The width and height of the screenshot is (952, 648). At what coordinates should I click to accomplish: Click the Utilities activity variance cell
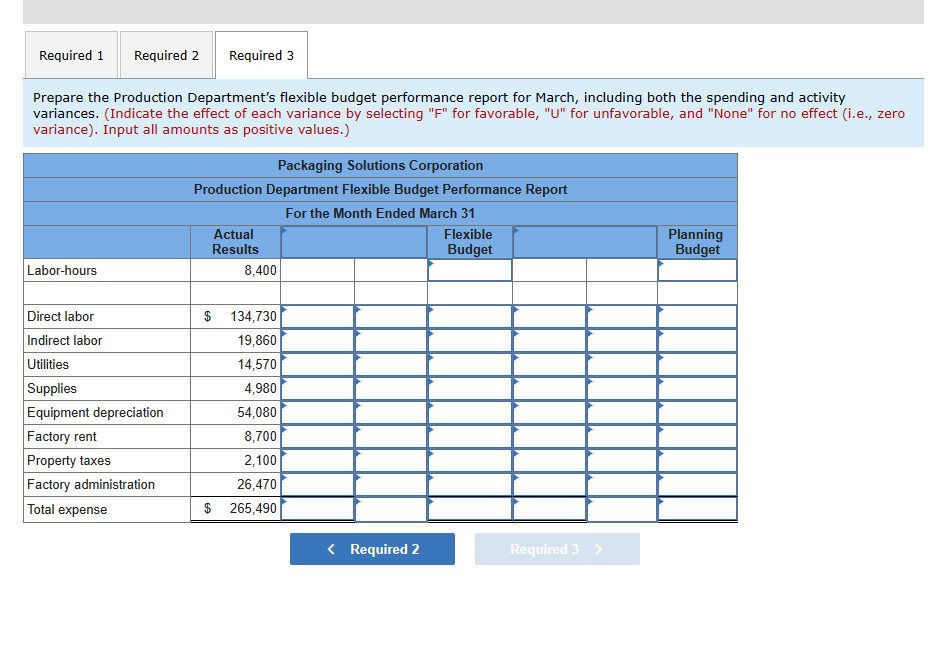(549, 364)
